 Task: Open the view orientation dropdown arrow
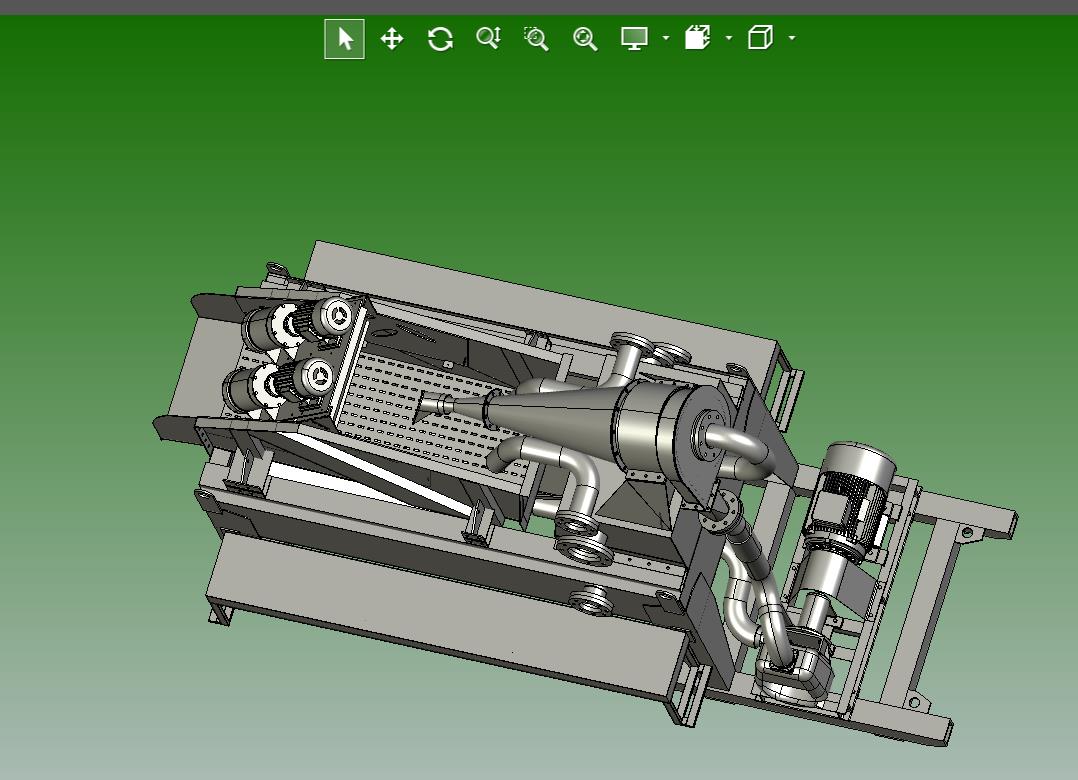tap(791, 38)
